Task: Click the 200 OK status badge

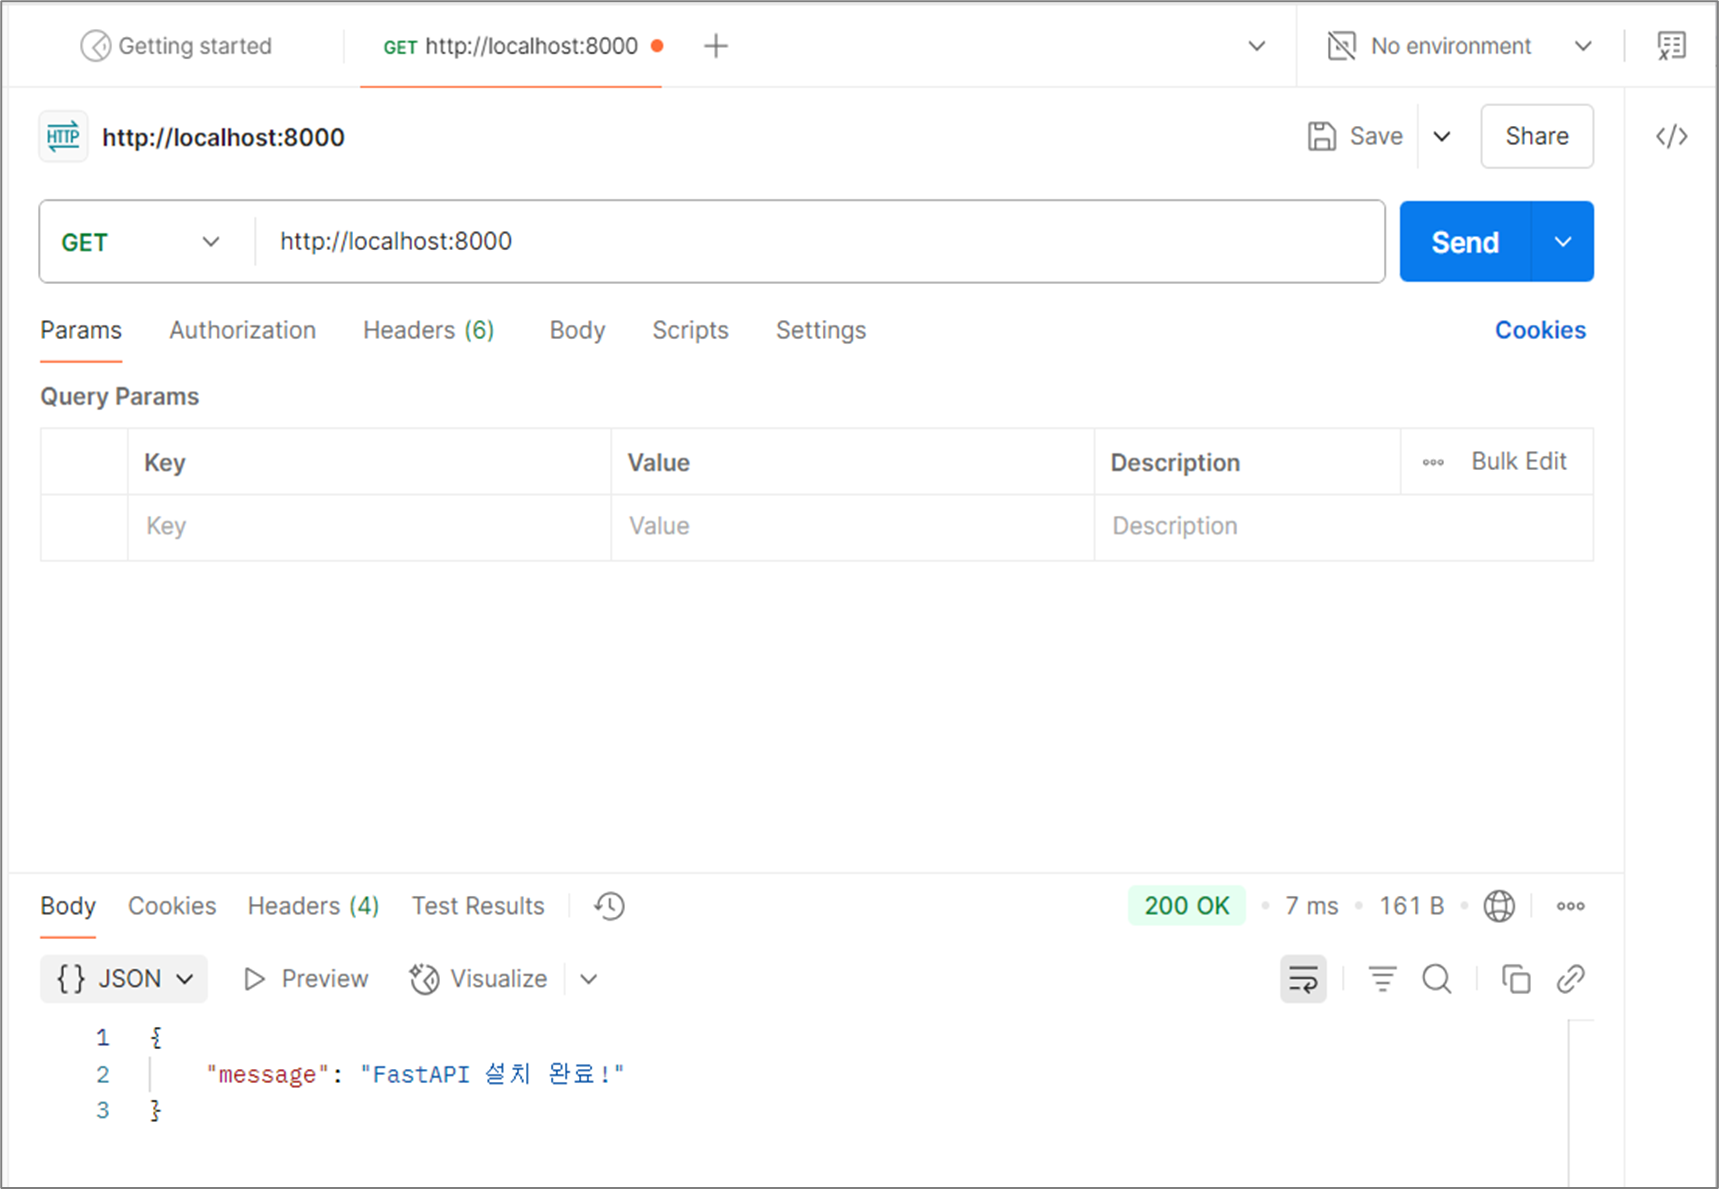Action: click(1187, 906)
